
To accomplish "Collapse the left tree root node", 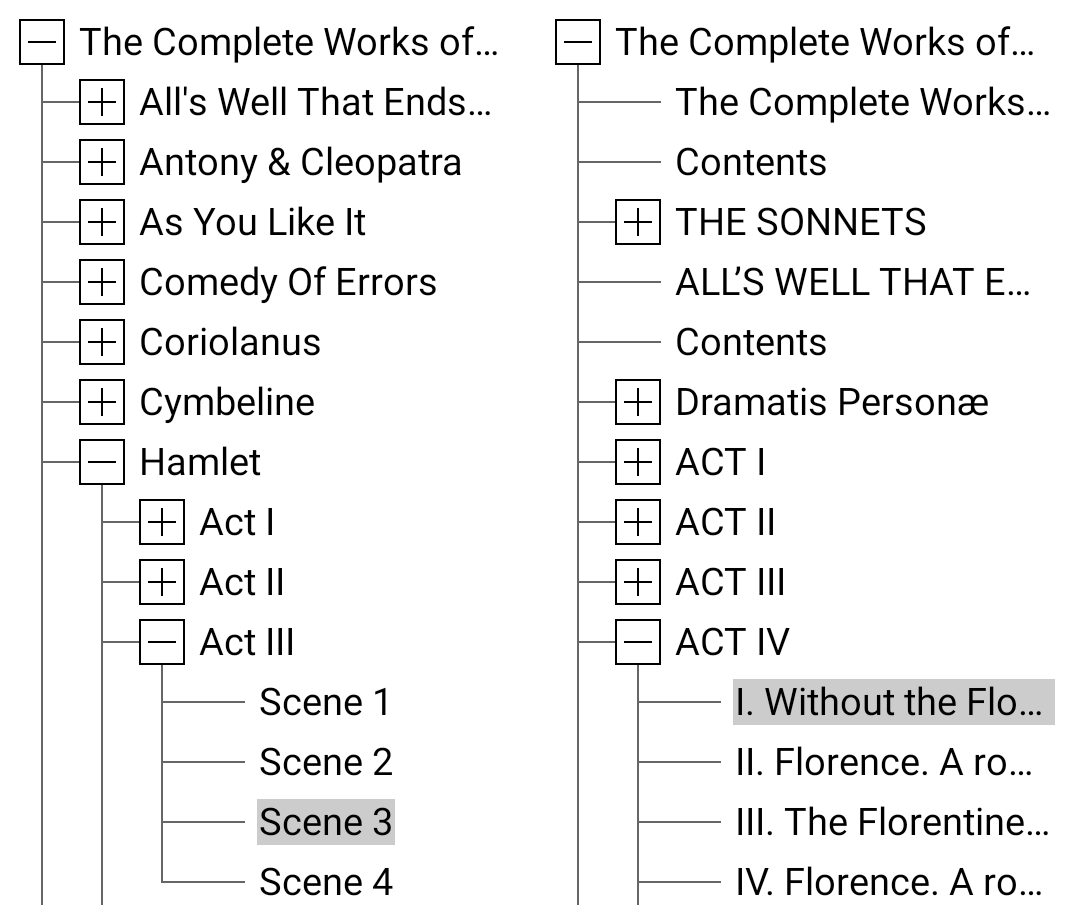I will click(41, 42).
